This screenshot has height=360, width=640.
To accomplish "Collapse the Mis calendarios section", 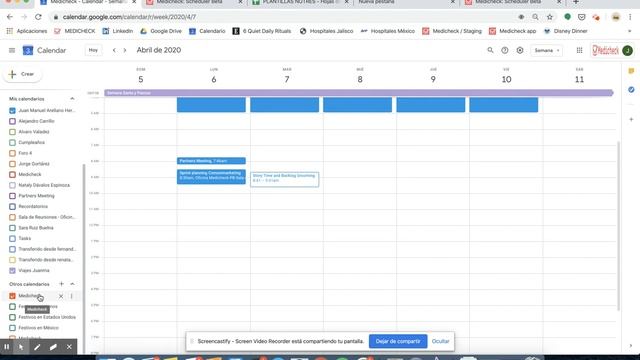I will pos(72,99).
